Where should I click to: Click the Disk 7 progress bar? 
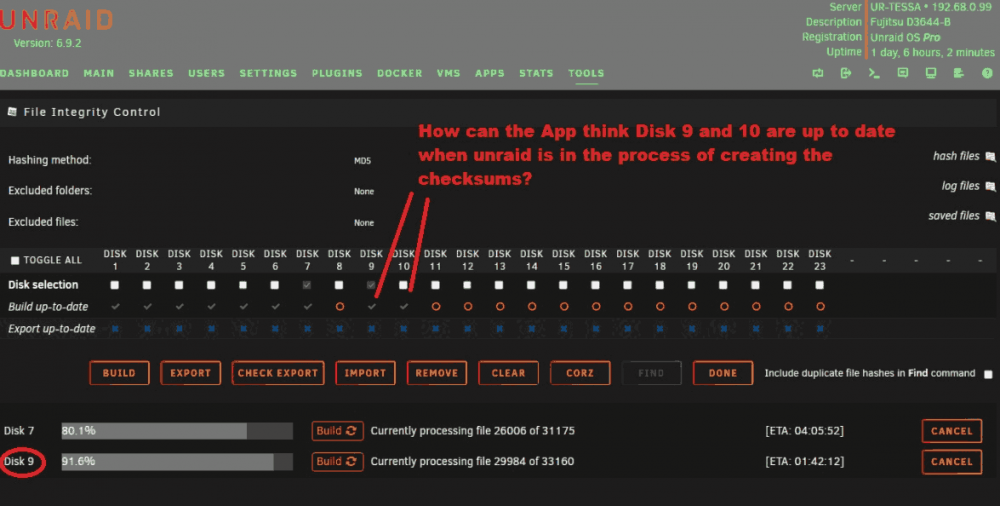tap(177, 431)
